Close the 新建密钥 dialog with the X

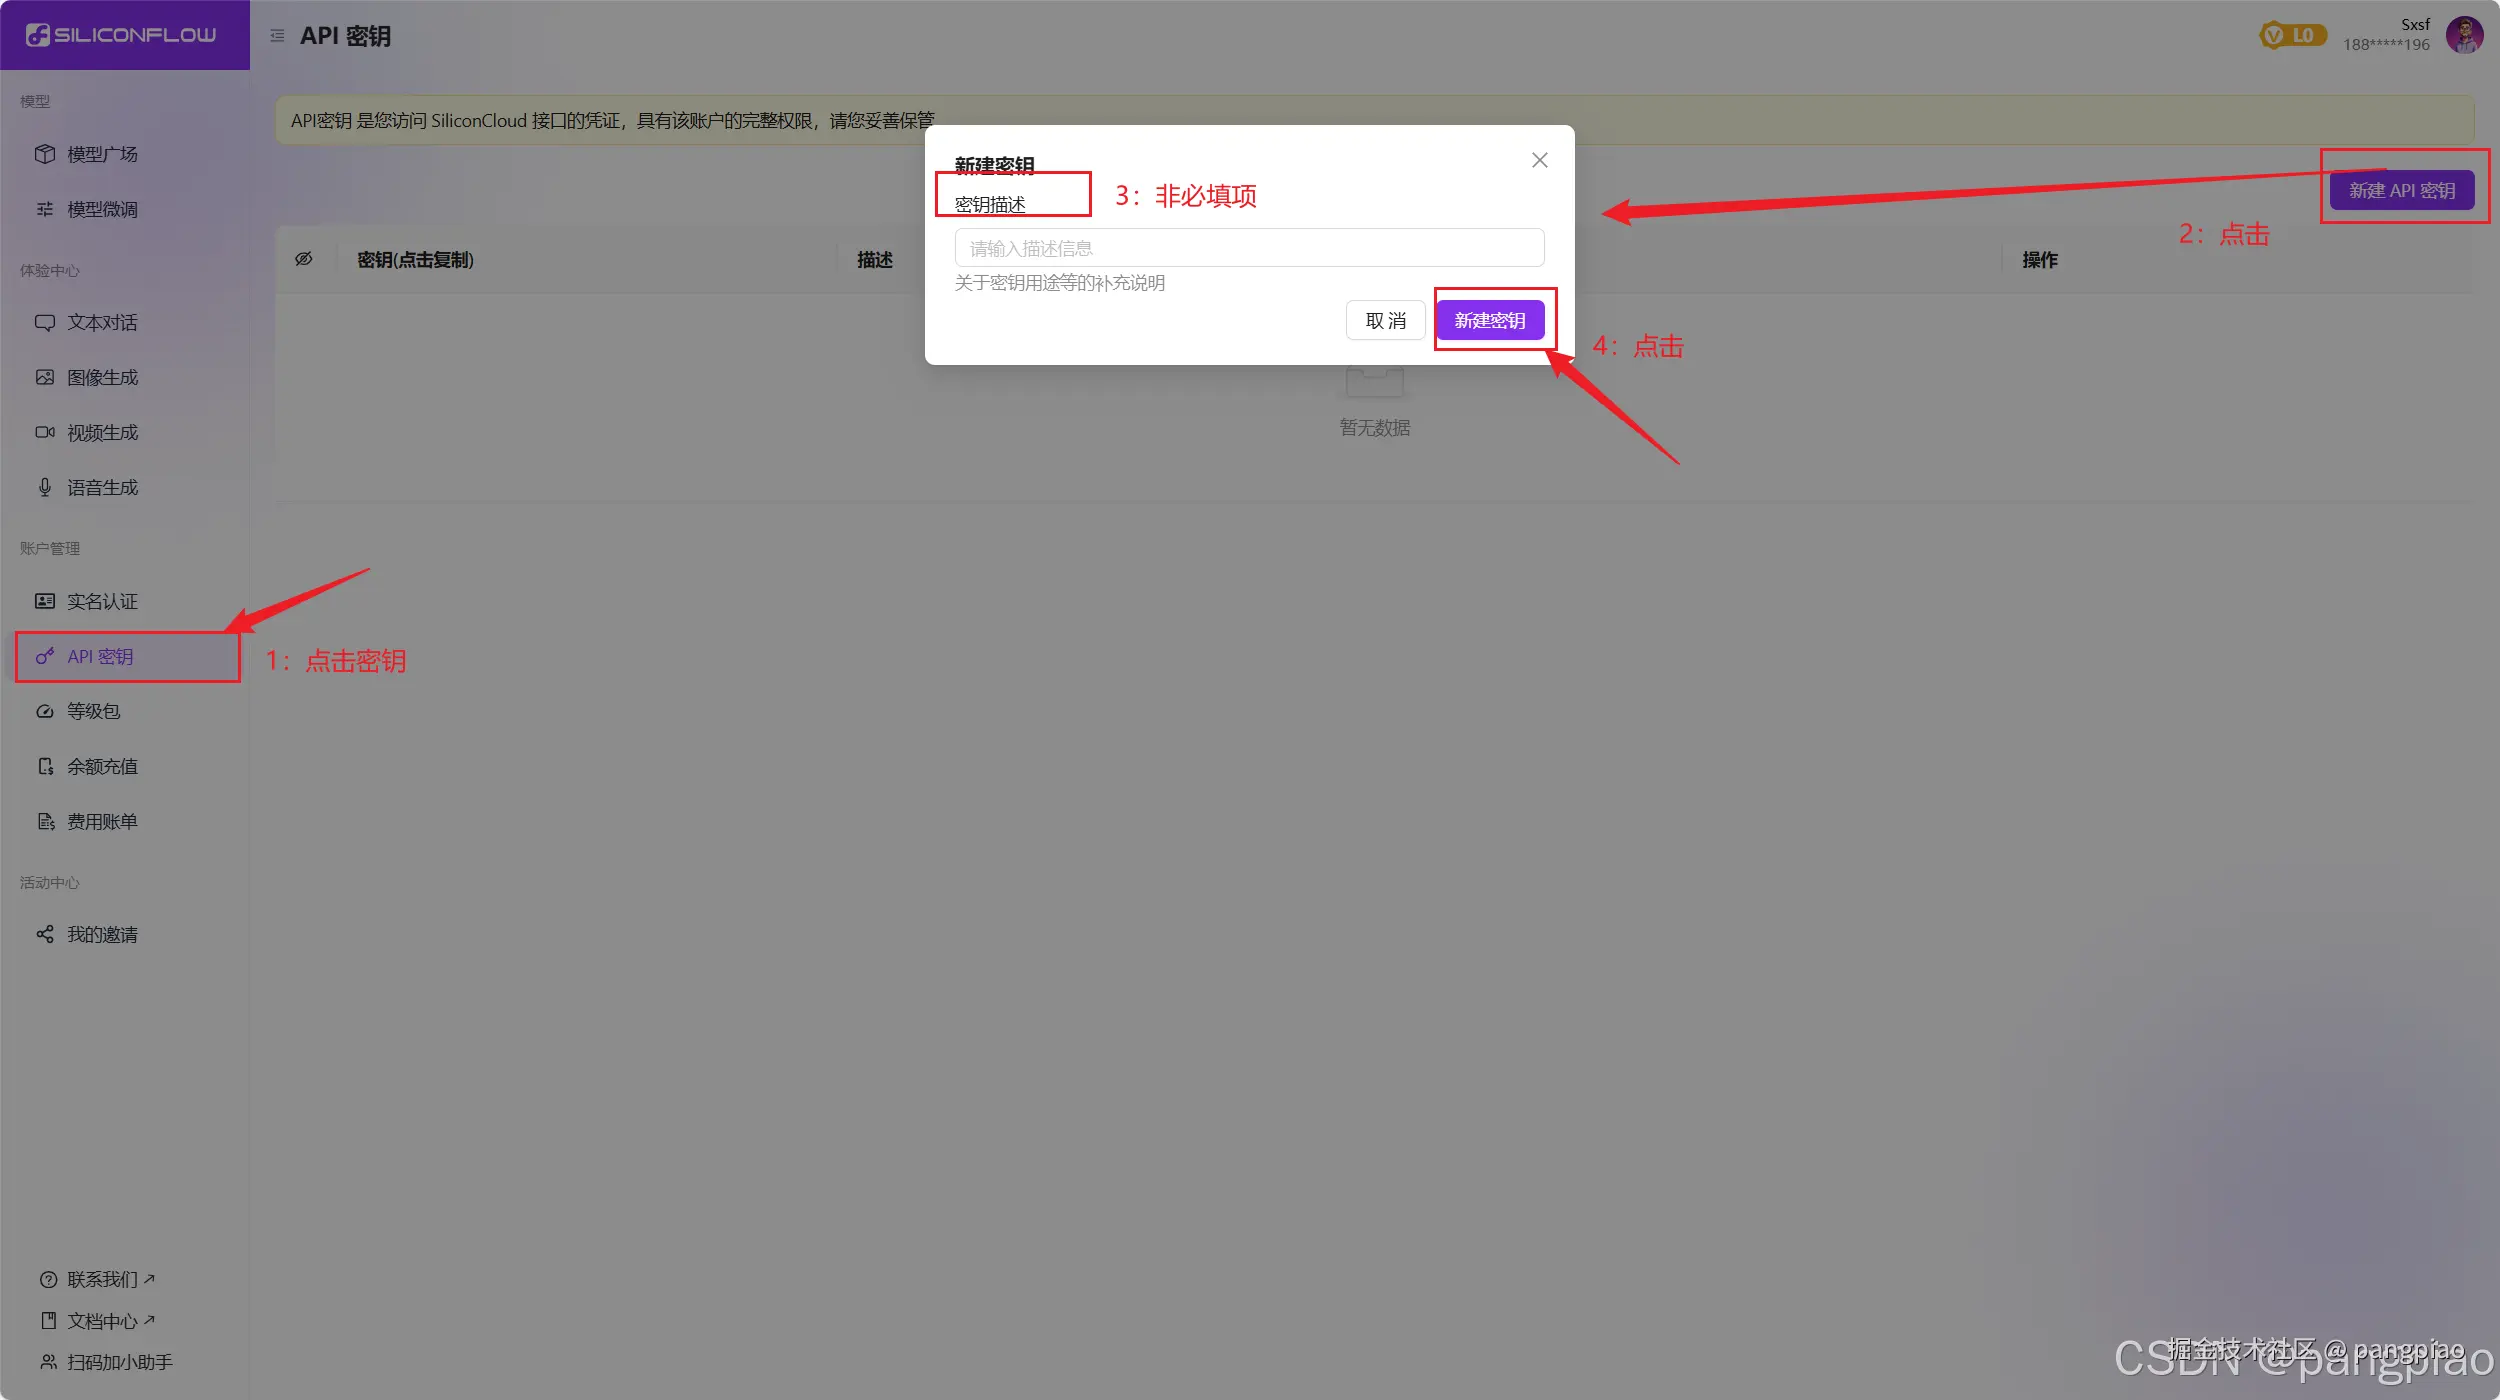coord(1540,160)
